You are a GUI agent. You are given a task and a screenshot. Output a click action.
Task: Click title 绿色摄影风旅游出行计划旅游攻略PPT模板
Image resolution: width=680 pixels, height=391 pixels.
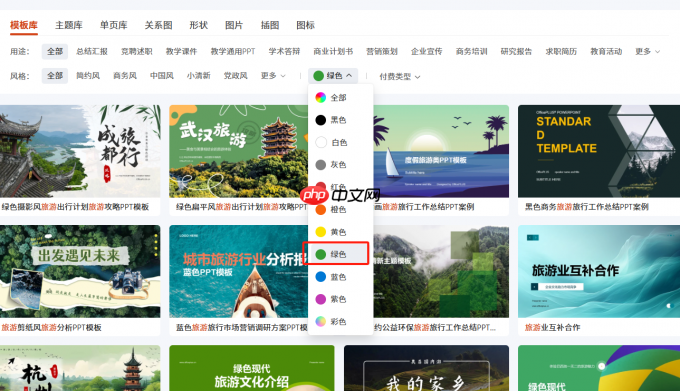[75, 207]
